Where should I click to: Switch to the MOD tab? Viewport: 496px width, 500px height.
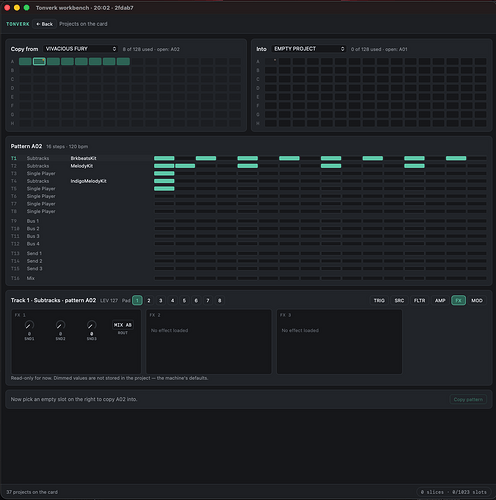[477, 300]
